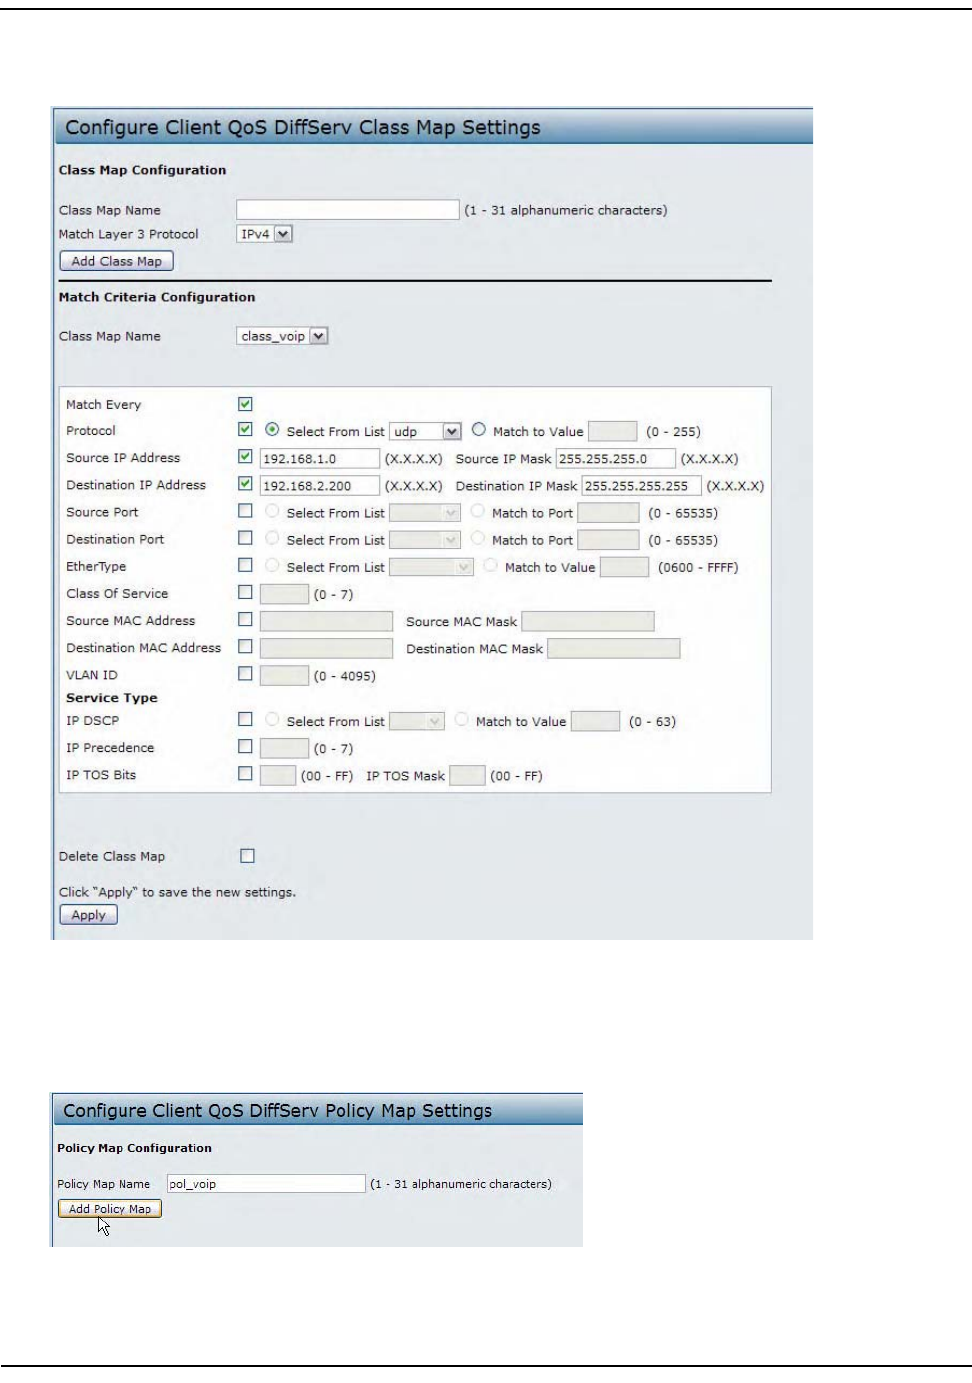Click the Destination MAC Mask field
972x1383 pixels.
point(614,648)
